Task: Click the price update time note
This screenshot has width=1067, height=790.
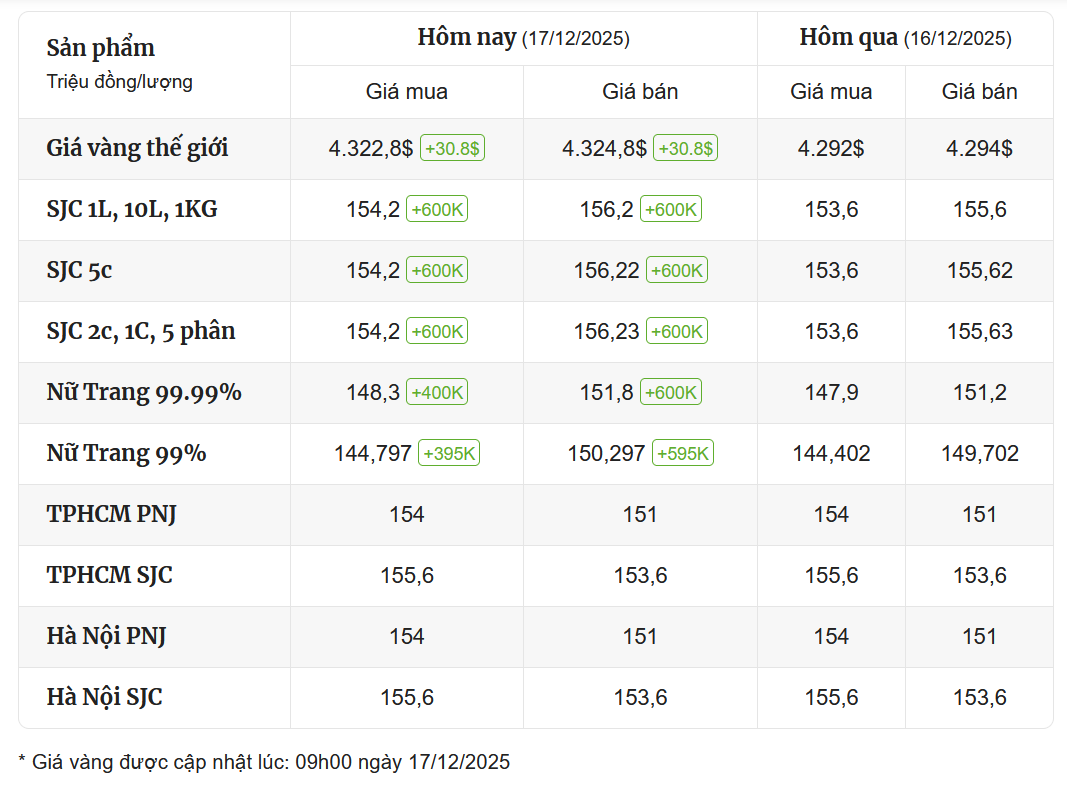Action: (x=264, y=763)
